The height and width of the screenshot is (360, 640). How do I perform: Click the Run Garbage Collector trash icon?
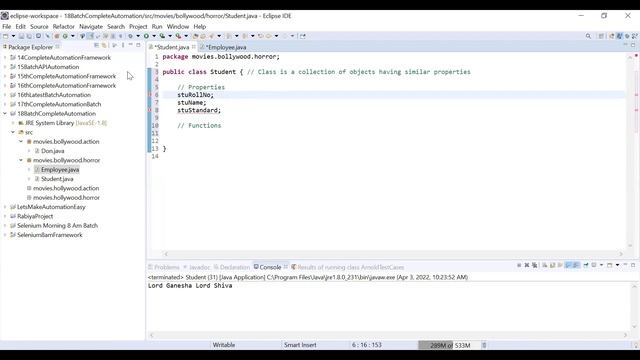point(484,345)
